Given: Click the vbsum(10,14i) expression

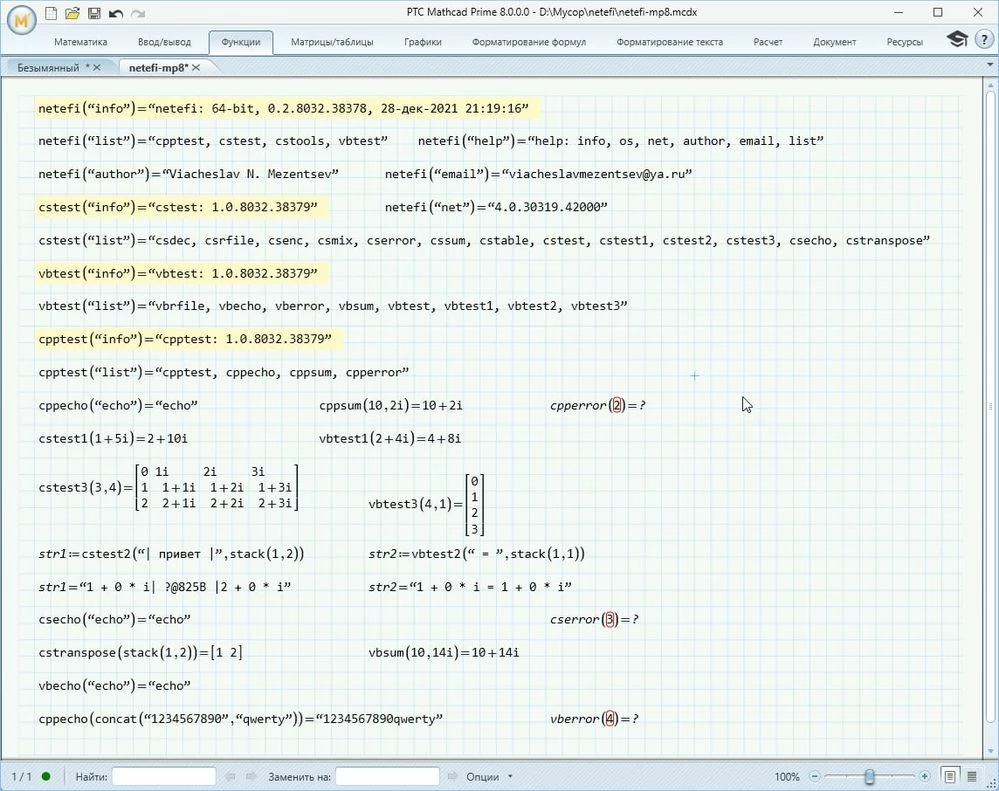Looking at the screenshot, I should click(x=443, y=652).
